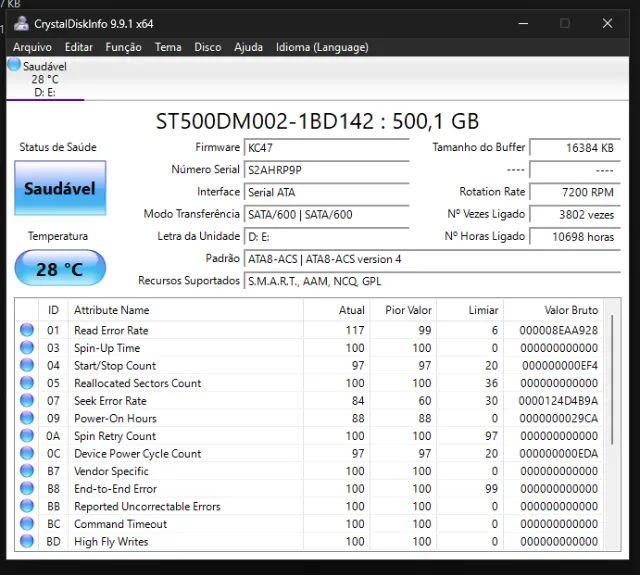Screen dimensions: 640x575
Task: Click the Valor Bruto column header
Action: (x=554, y=310)
